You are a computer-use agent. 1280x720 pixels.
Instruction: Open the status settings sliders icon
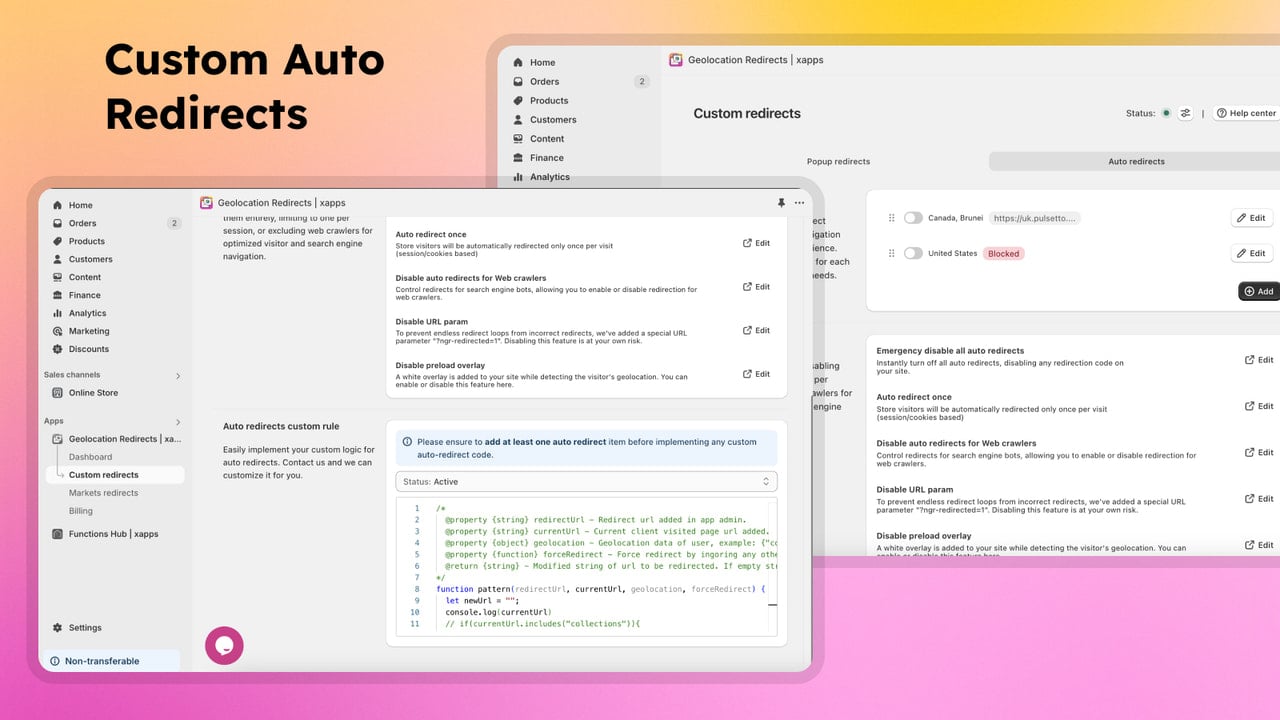[1185, 113]
